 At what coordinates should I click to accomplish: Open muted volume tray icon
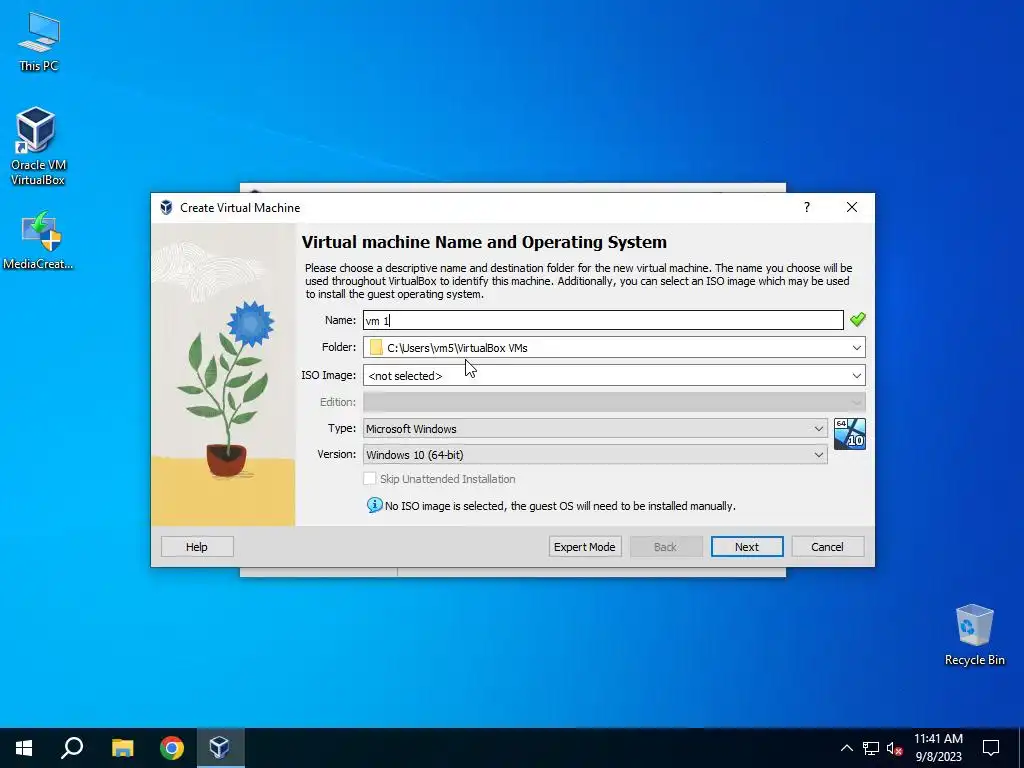(x=894, y=748)
